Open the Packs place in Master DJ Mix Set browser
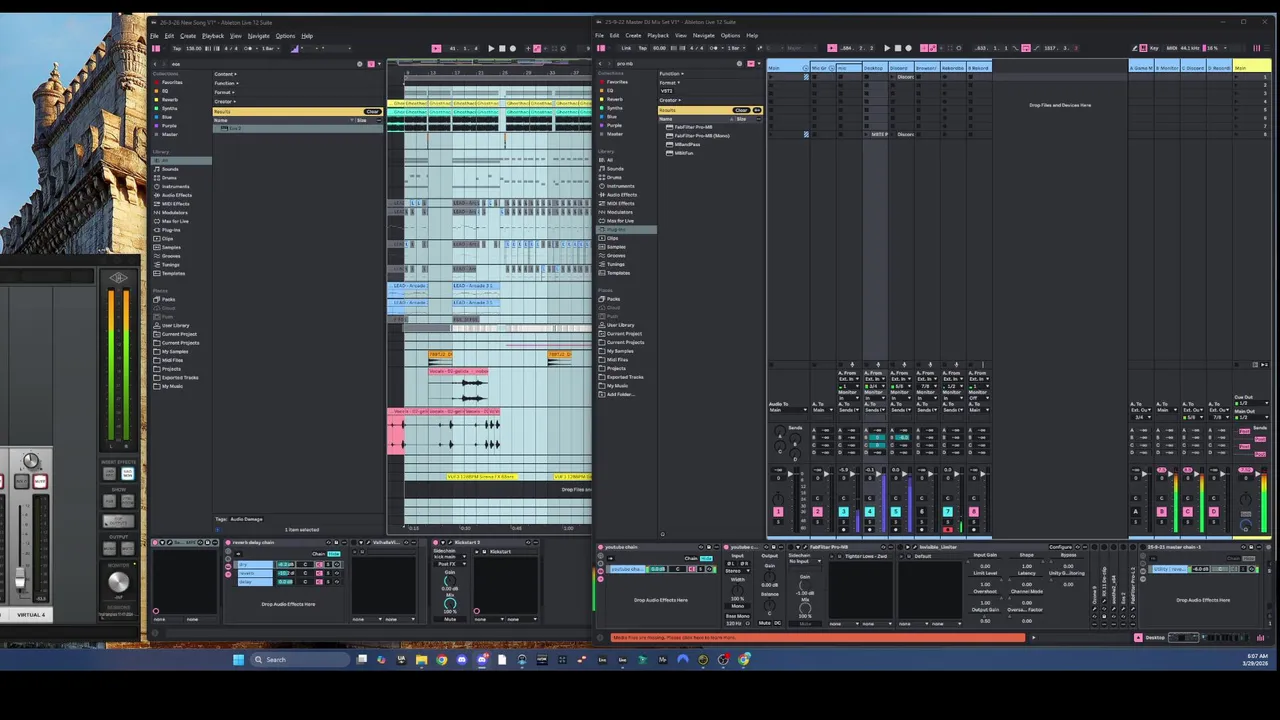Image resolution: width=1280 pixels, height=720 pixels. pos(614,299)
